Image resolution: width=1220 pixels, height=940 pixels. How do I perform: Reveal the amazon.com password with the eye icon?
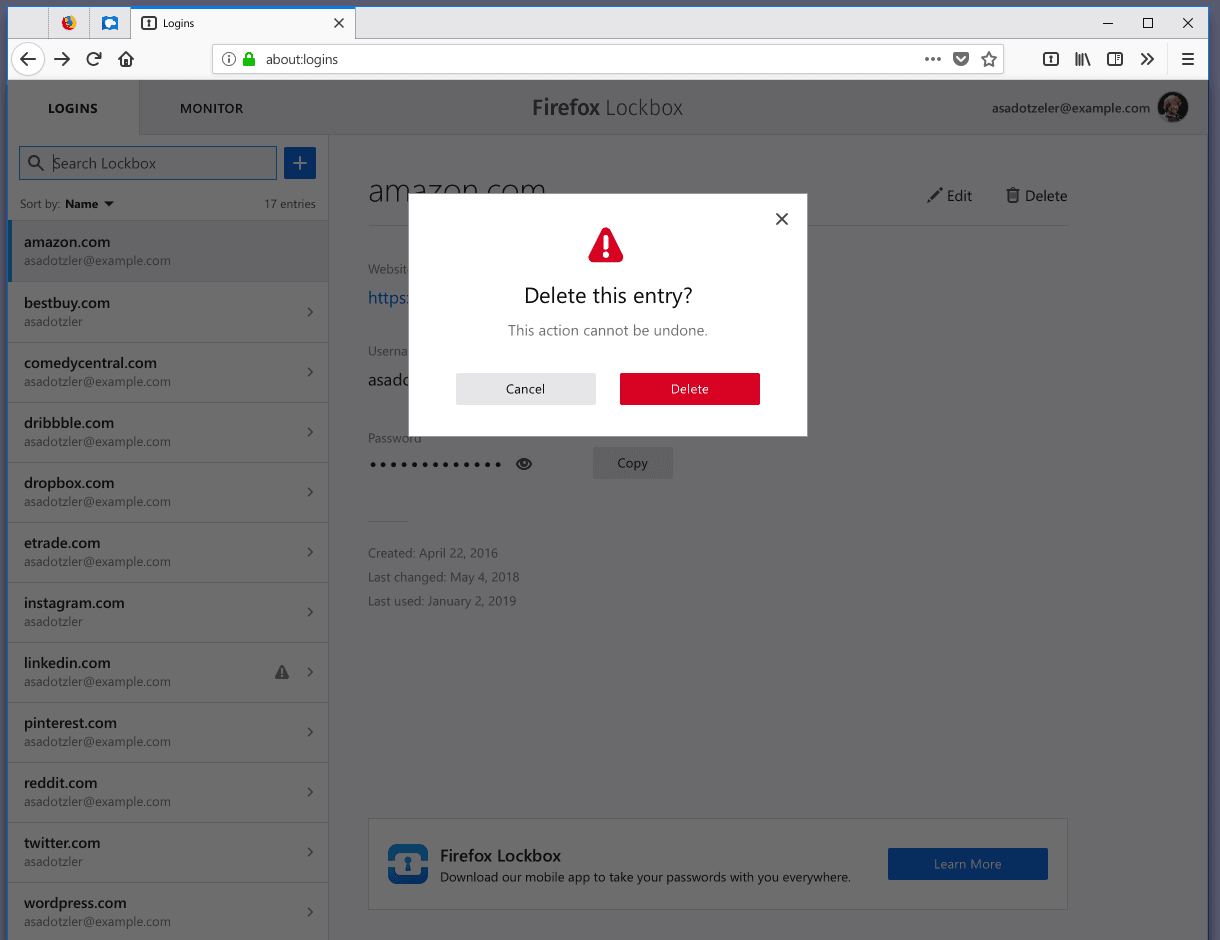(523, 463)
